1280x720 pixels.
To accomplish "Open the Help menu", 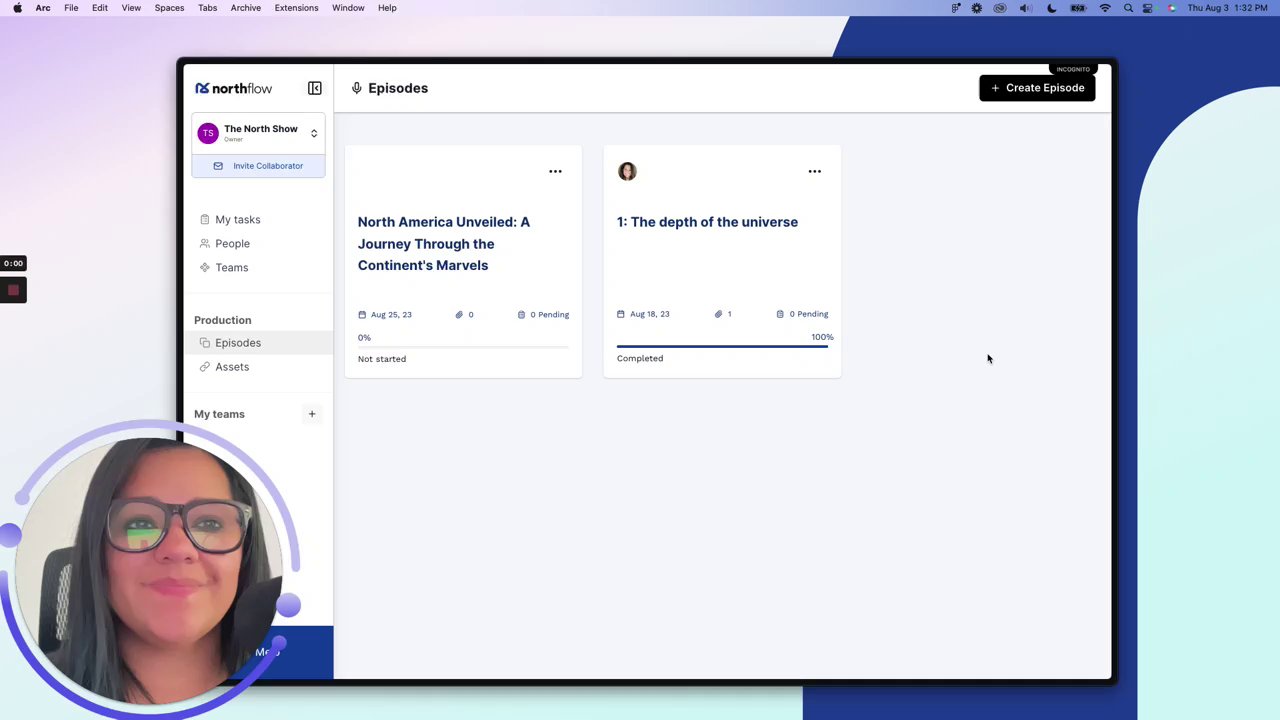I will [387, 8].
